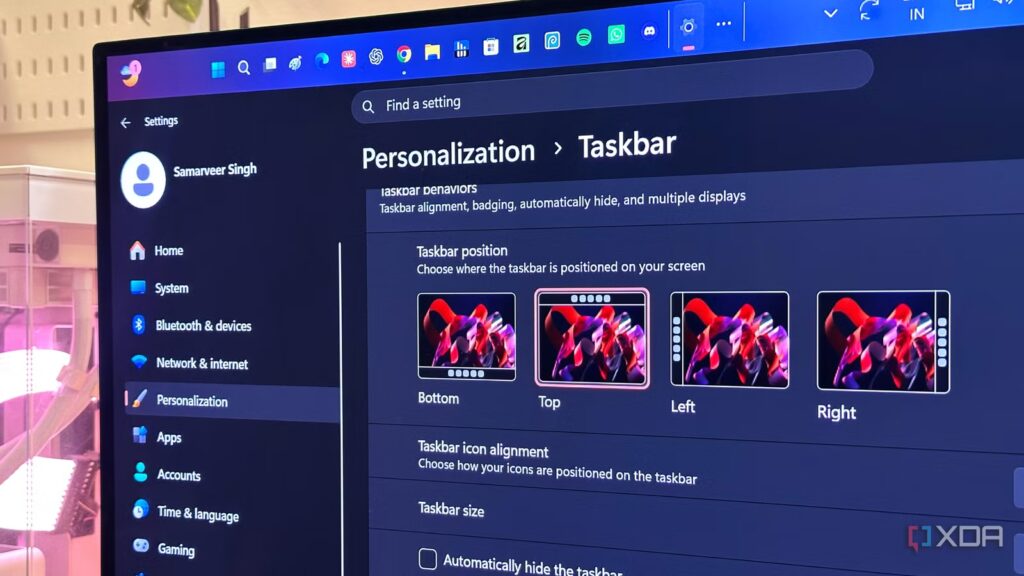Launch Google Chrome from the taskbar
The image size is (1024, 576).
404,54
